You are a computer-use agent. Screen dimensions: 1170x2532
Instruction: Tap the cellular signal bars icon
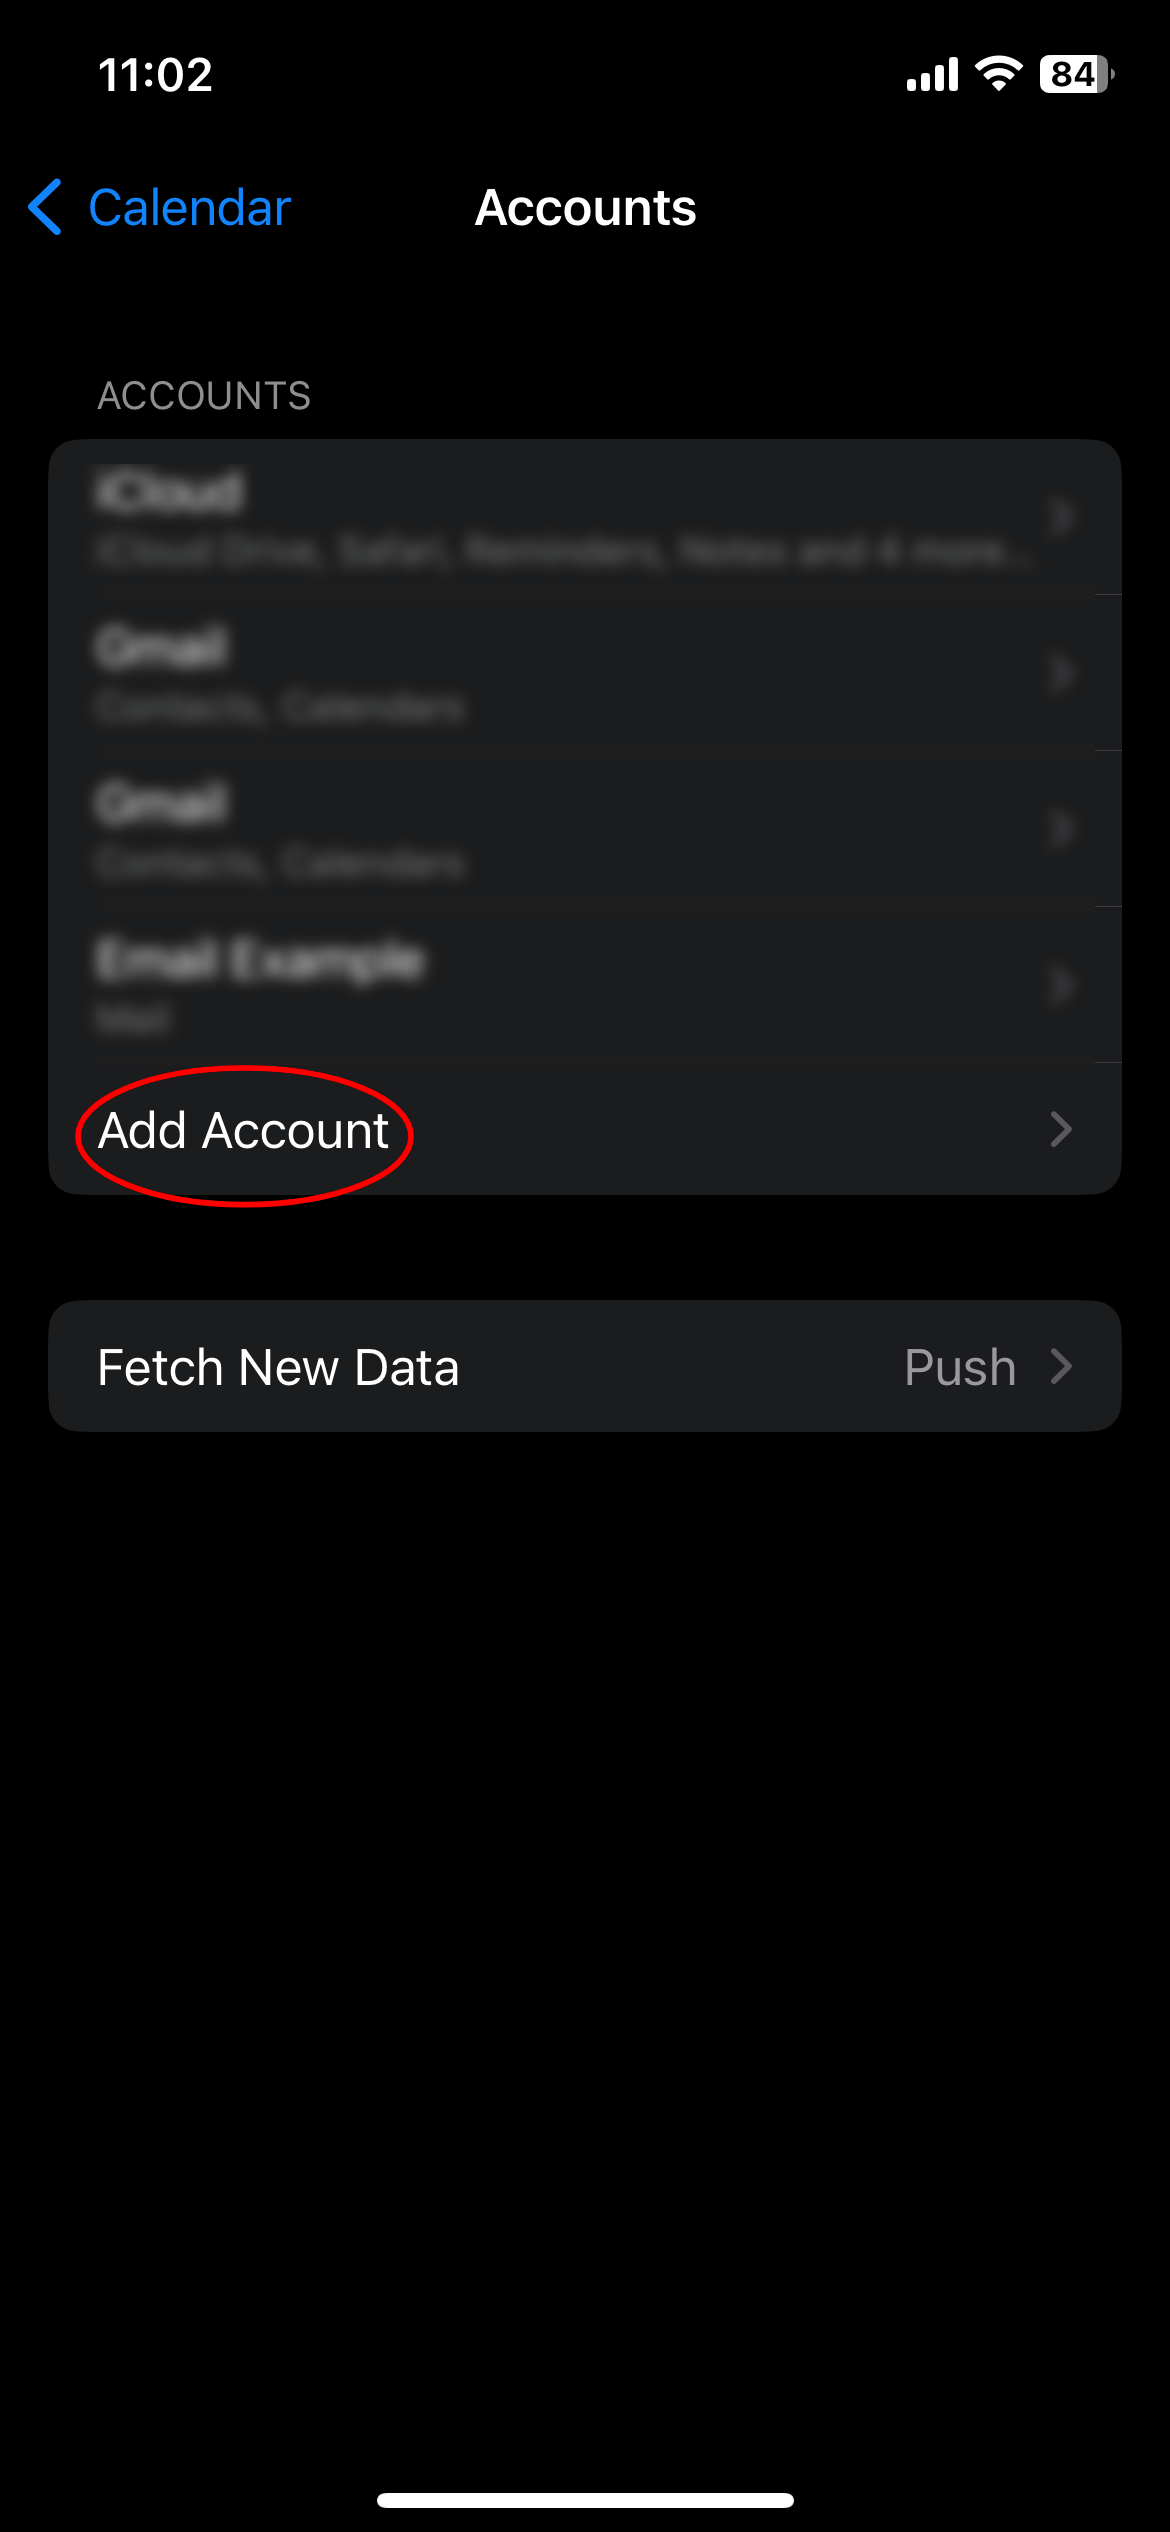point(932,74)
